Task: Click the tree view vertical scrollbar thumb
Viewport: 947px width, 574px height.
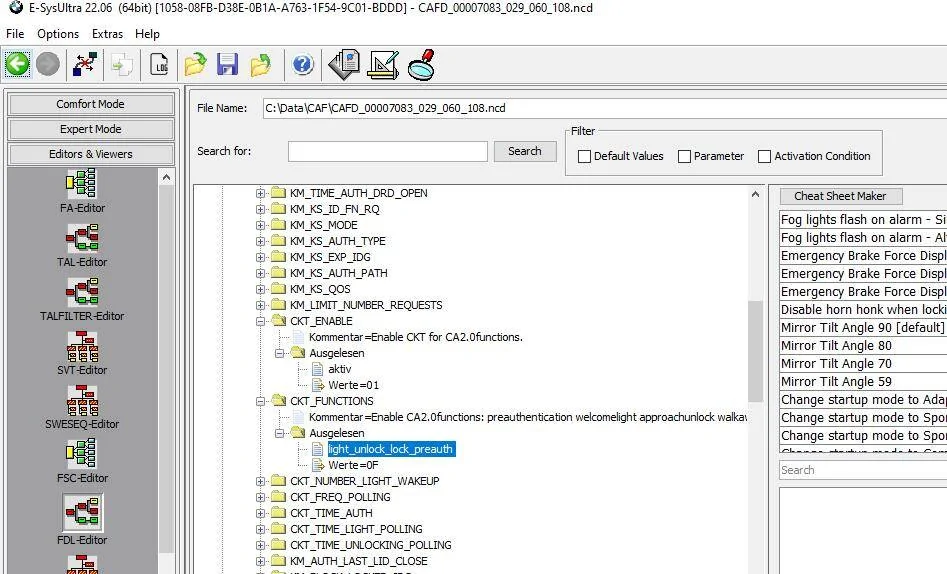Action: (x=755, y=350)
